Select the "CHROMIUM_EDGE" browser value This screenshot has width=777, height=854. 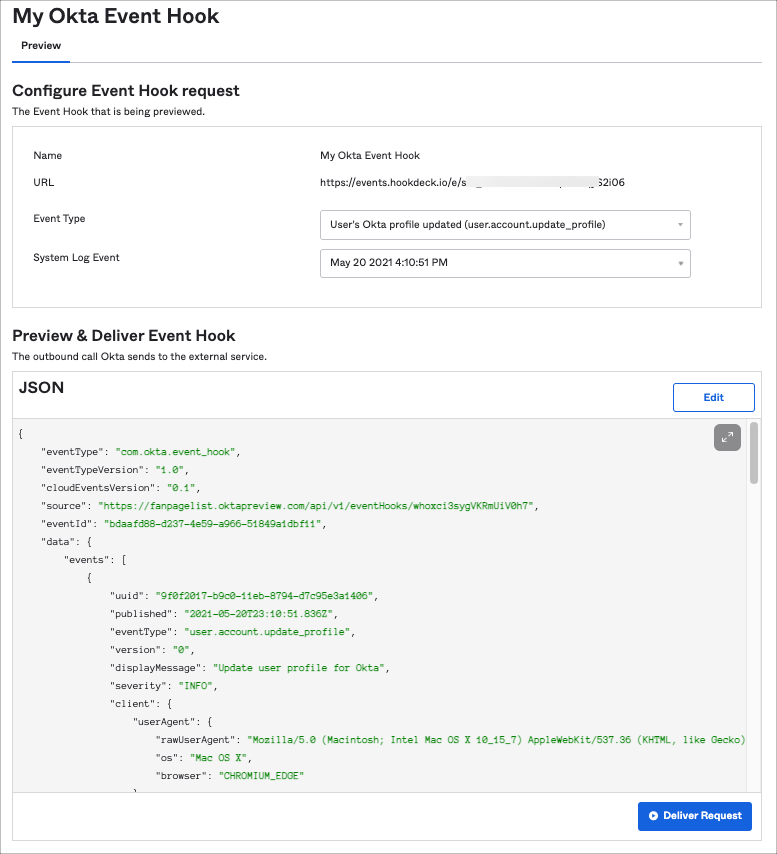tap(260, 775)
